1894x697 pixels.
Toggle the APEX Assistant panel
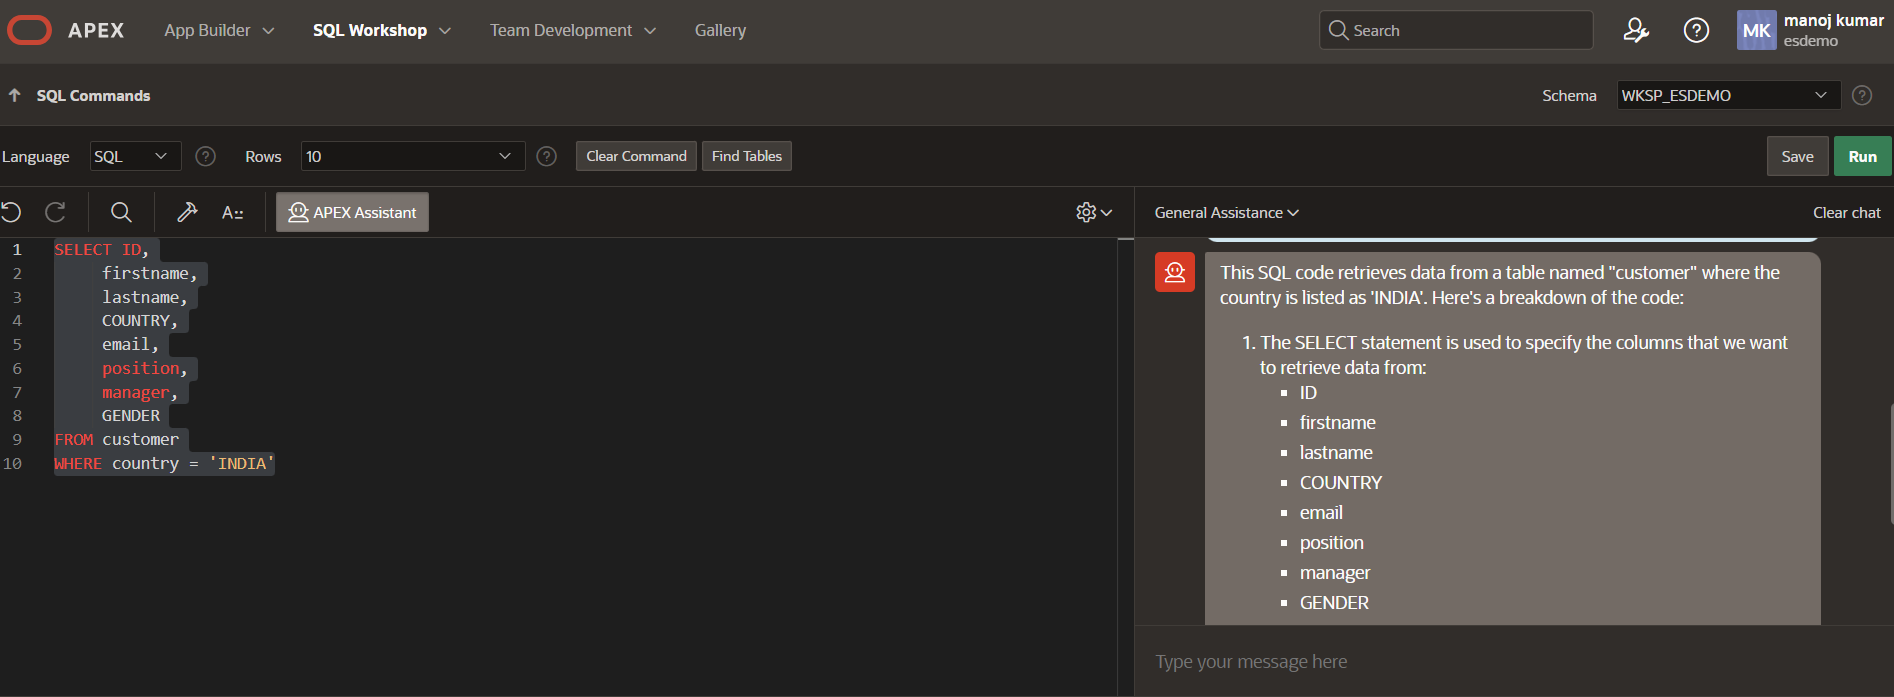point(352,212)
